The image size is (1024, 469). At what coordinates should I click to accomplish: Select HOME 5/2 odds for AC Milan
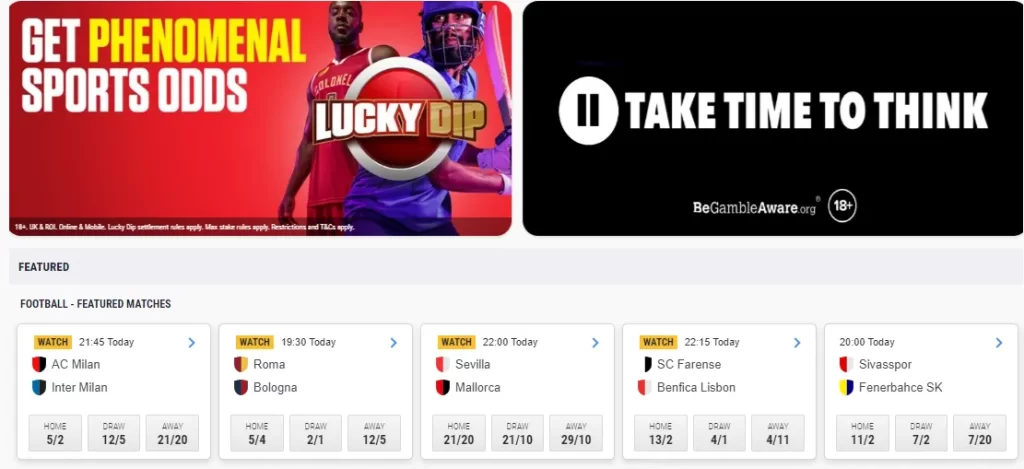point(55,432)
